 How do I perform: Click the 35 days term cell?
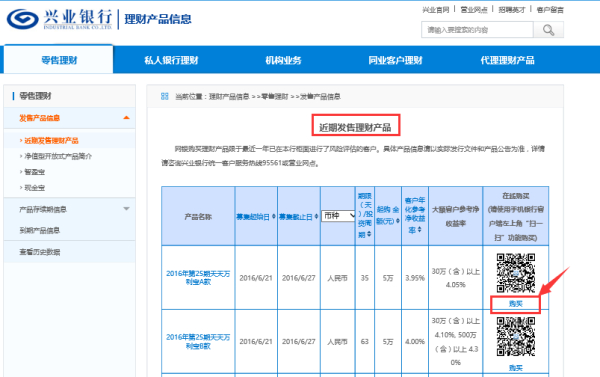coord(364,278)
